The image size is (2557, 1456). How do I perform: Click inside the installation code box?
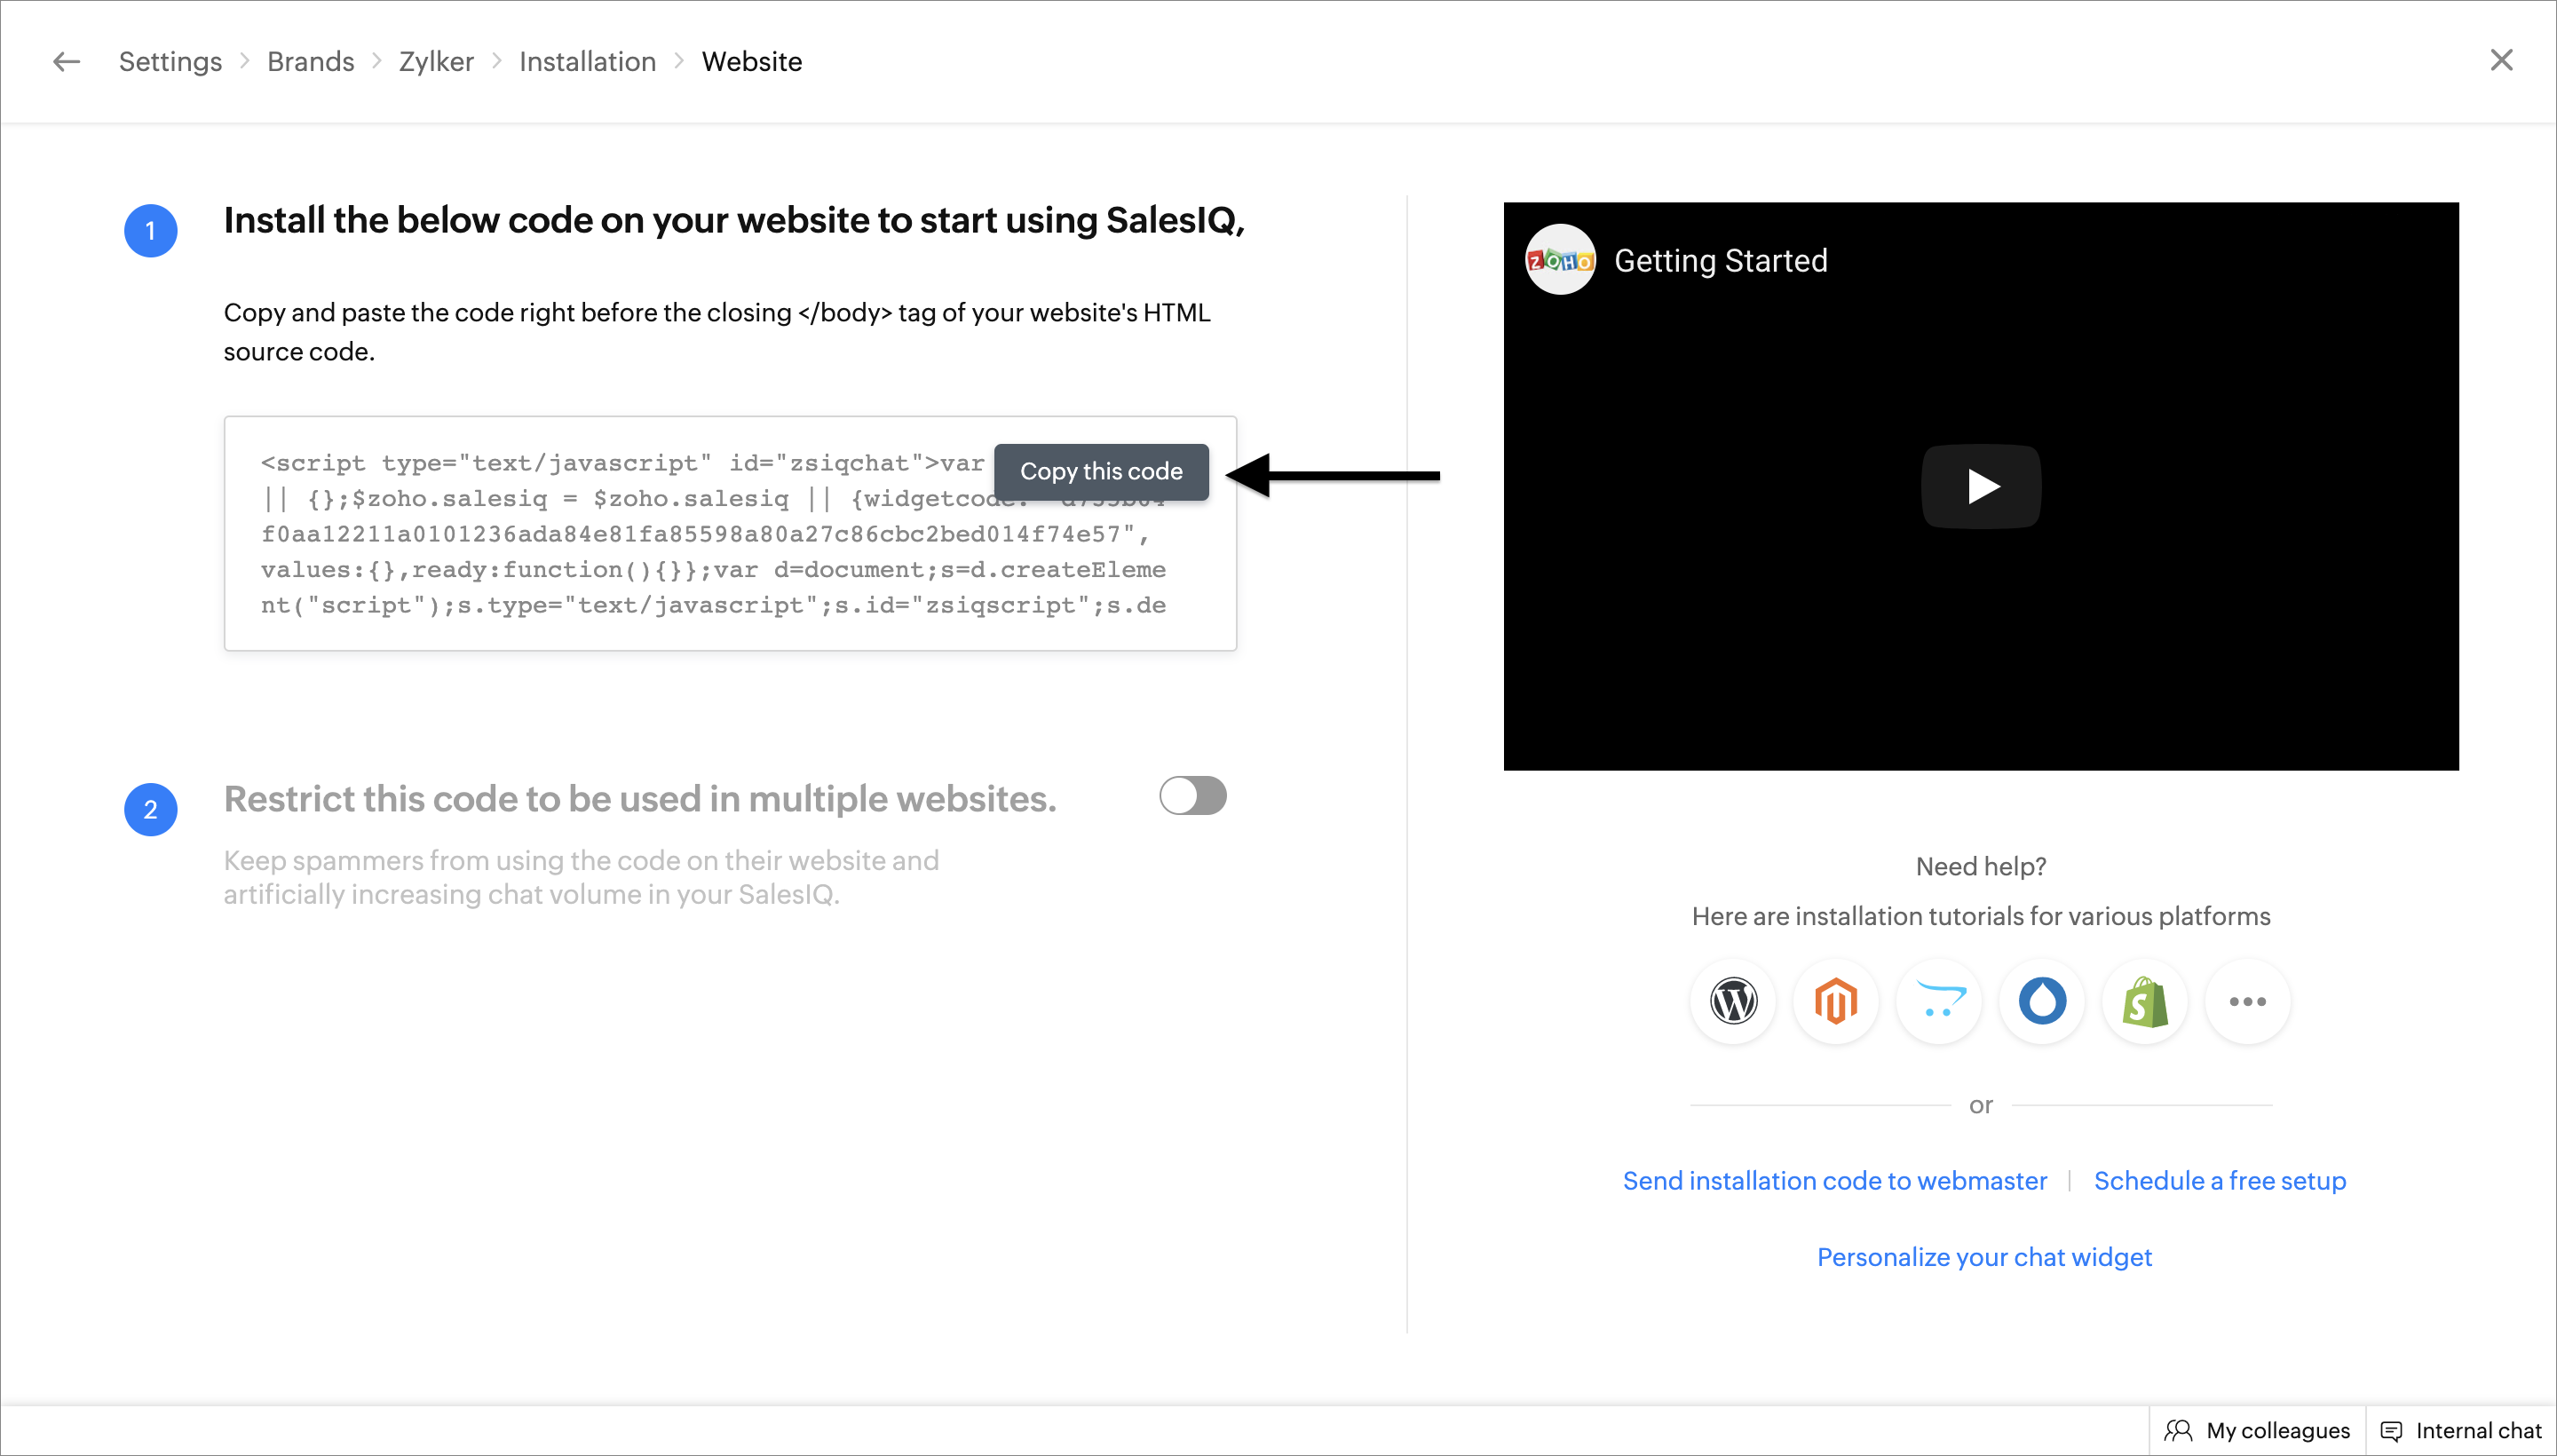coord(700,570)
